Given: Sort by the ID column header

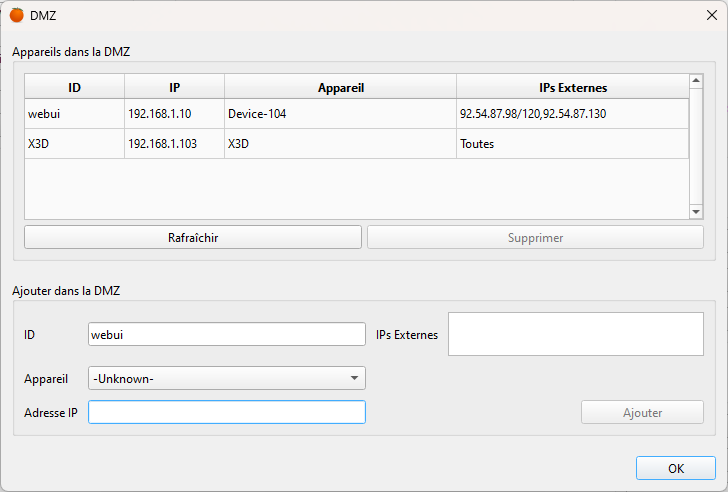Looking at the screenshot, I should pyautogui.click(x=74, y=87).
